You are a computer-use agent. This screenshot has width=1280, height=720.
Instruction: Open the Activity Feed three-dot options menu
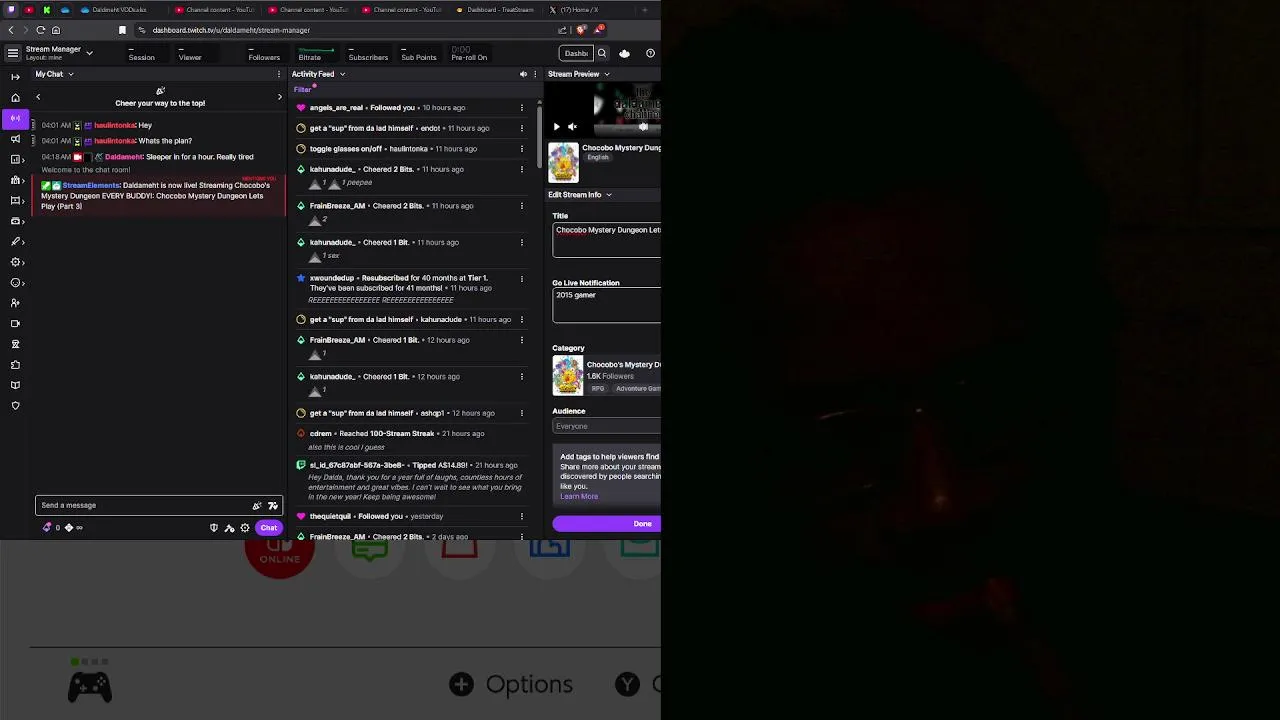pos(536,74)
